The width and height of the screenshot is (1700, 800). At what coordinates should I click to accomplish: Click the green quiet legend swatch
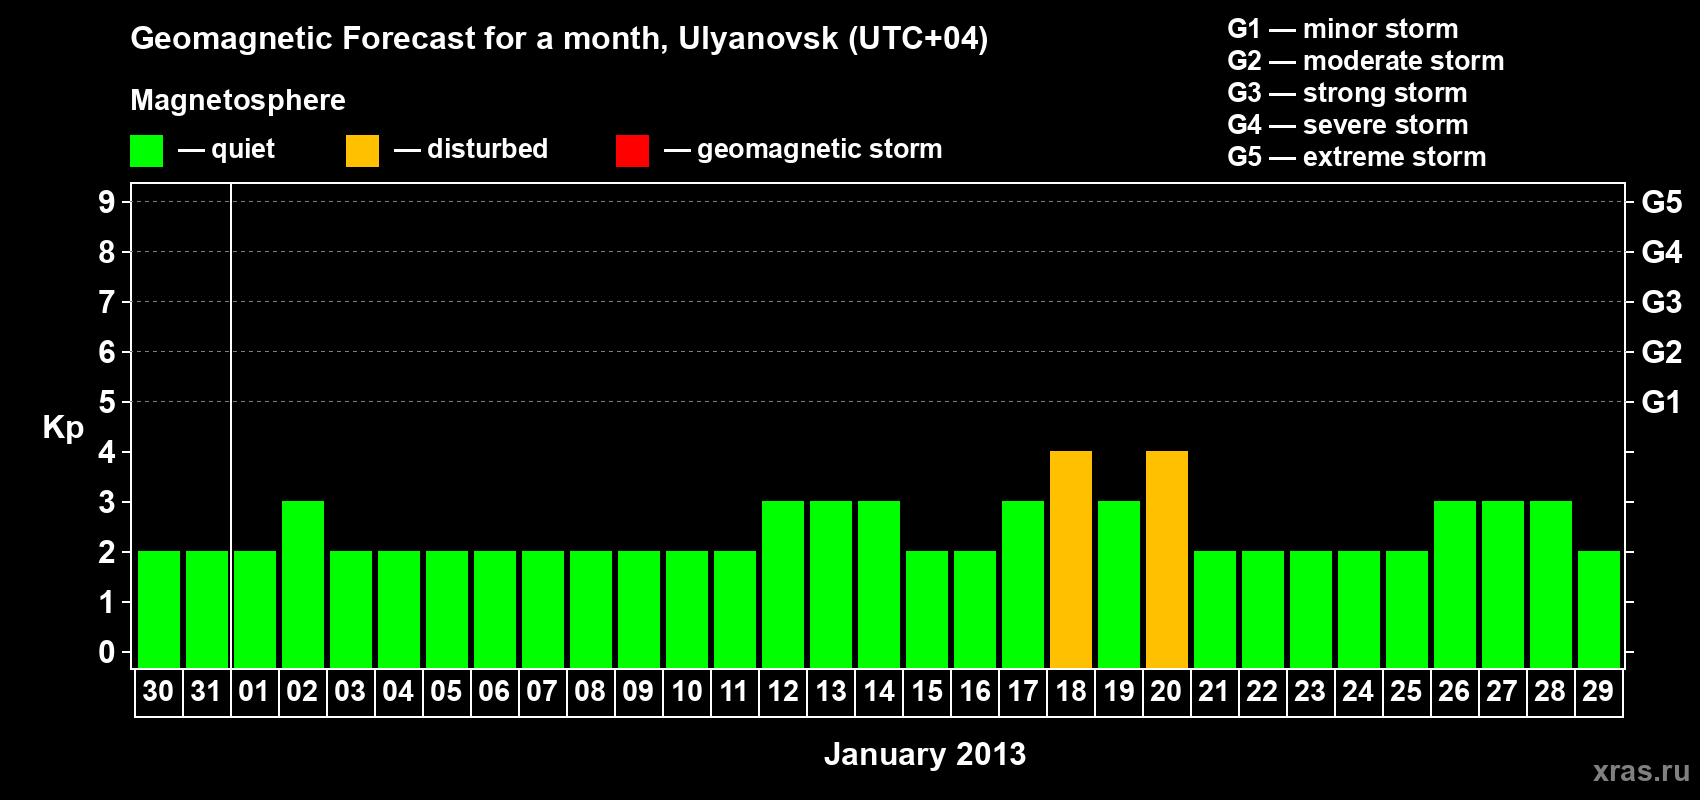click(146, 151)
